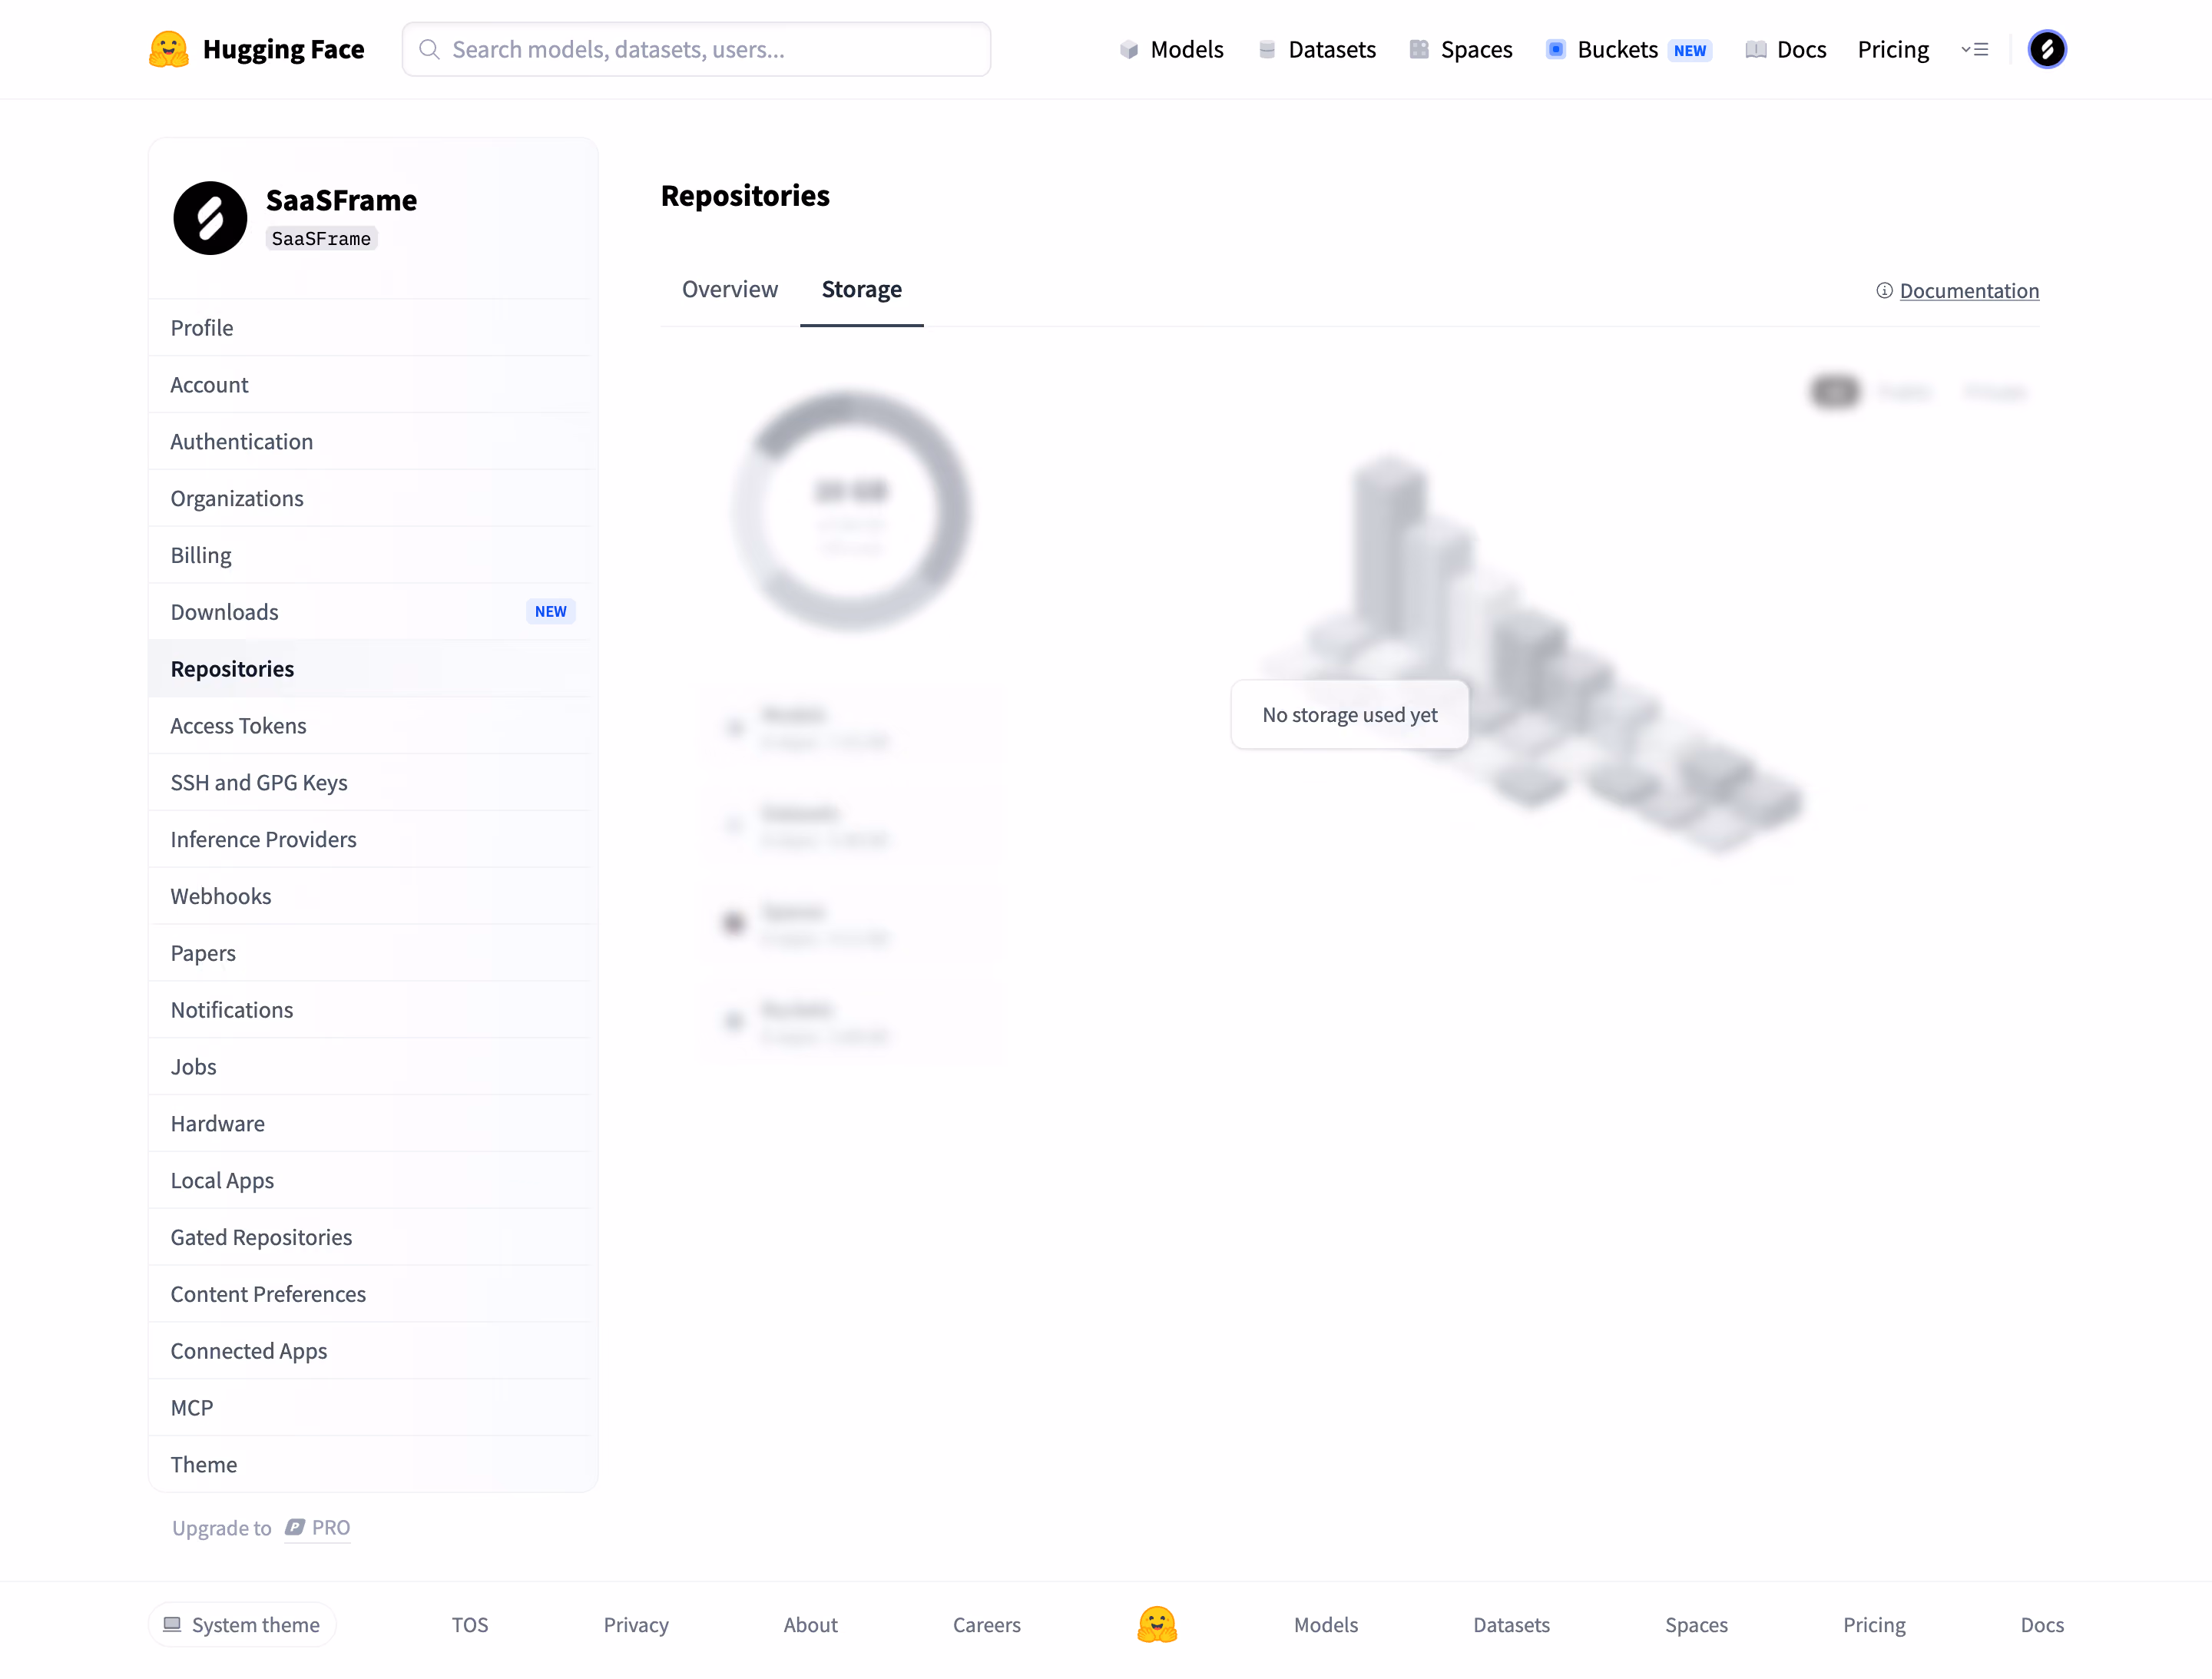Open Authentication settings
This screenshot has height=1679, width=2212.
373,441
